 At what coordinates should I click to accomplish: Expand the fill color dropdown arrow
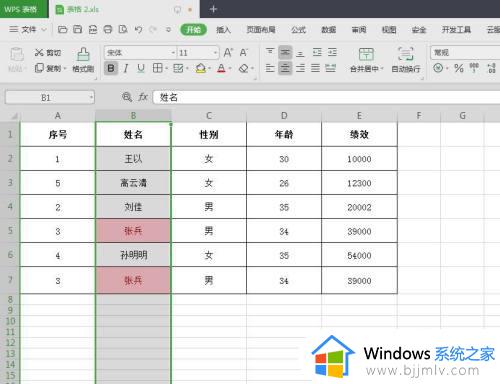pos(209,69)
